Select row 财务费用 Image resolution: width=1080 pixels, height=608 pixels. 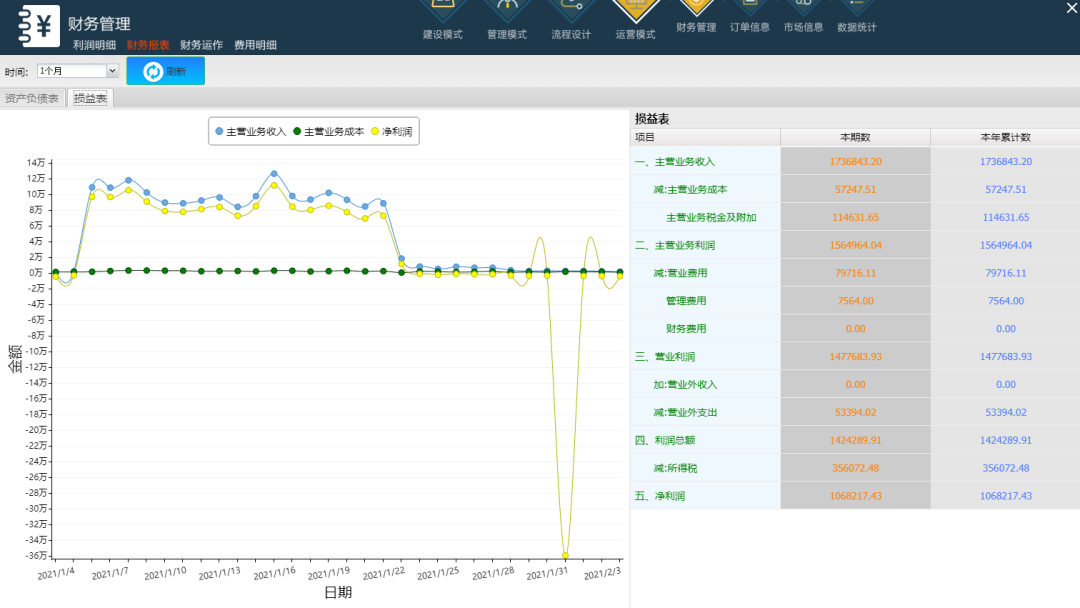(855, 328)
